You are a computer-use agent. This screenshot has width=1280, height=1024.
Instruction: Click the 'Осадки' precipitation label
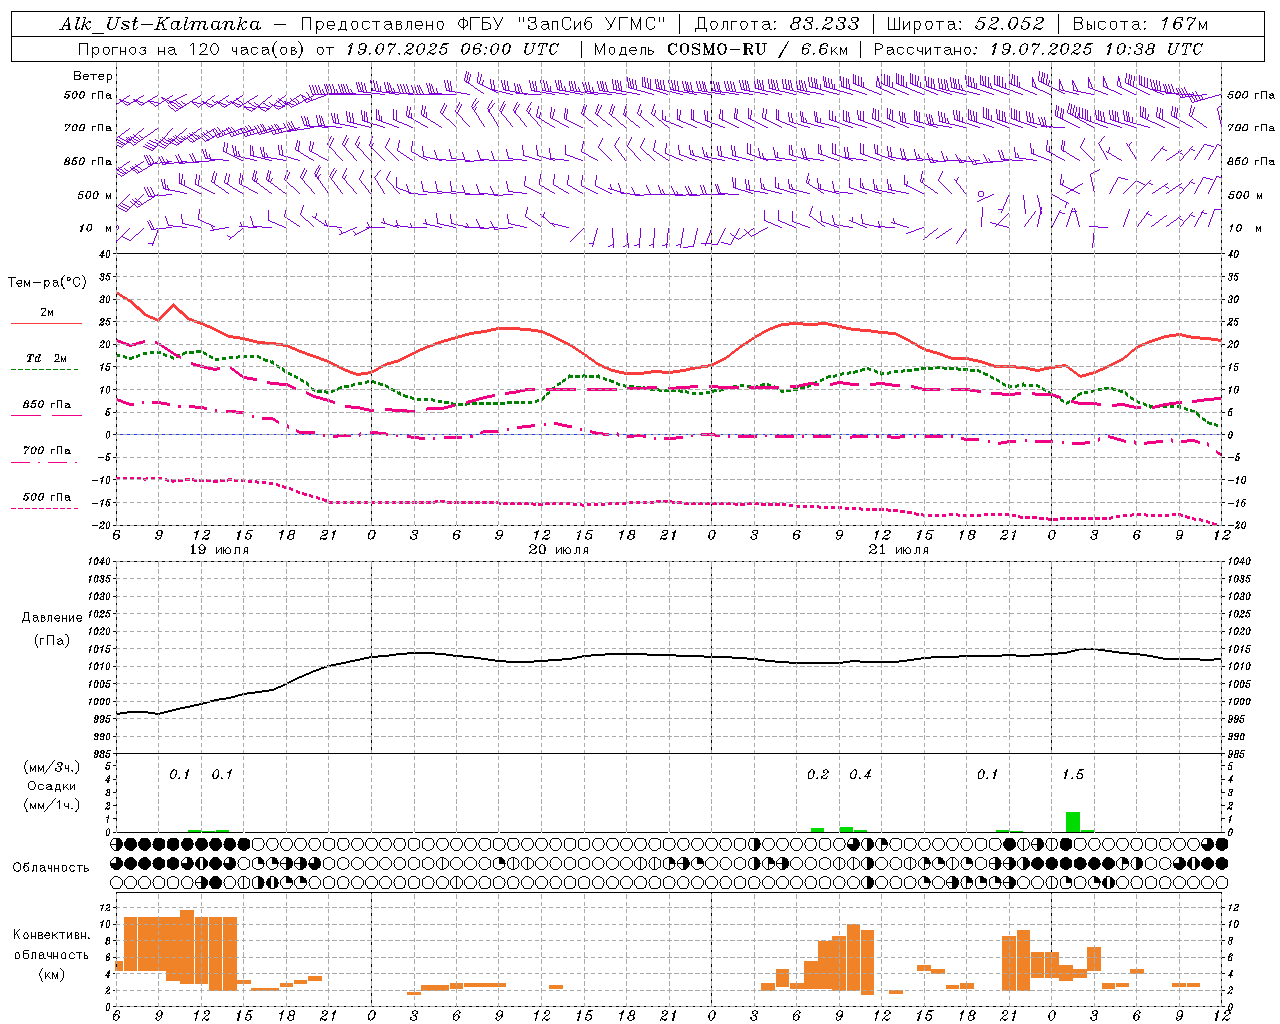(51, 786)
